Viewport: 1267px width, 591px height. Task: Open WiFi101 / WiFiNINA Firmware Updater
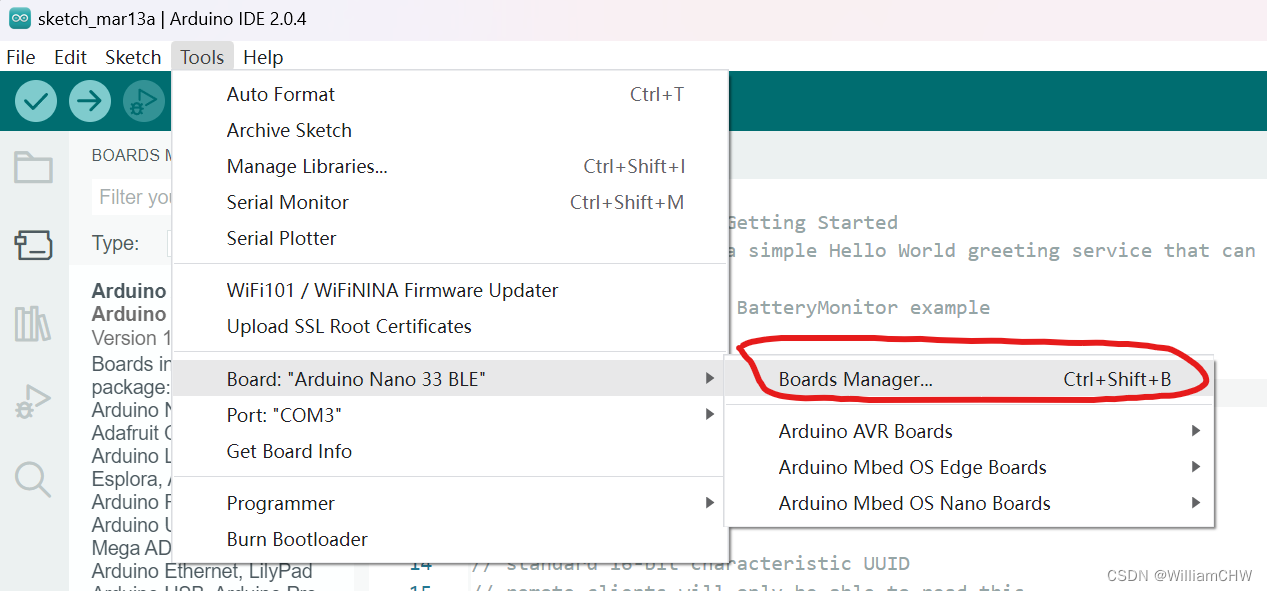[450, 290]
